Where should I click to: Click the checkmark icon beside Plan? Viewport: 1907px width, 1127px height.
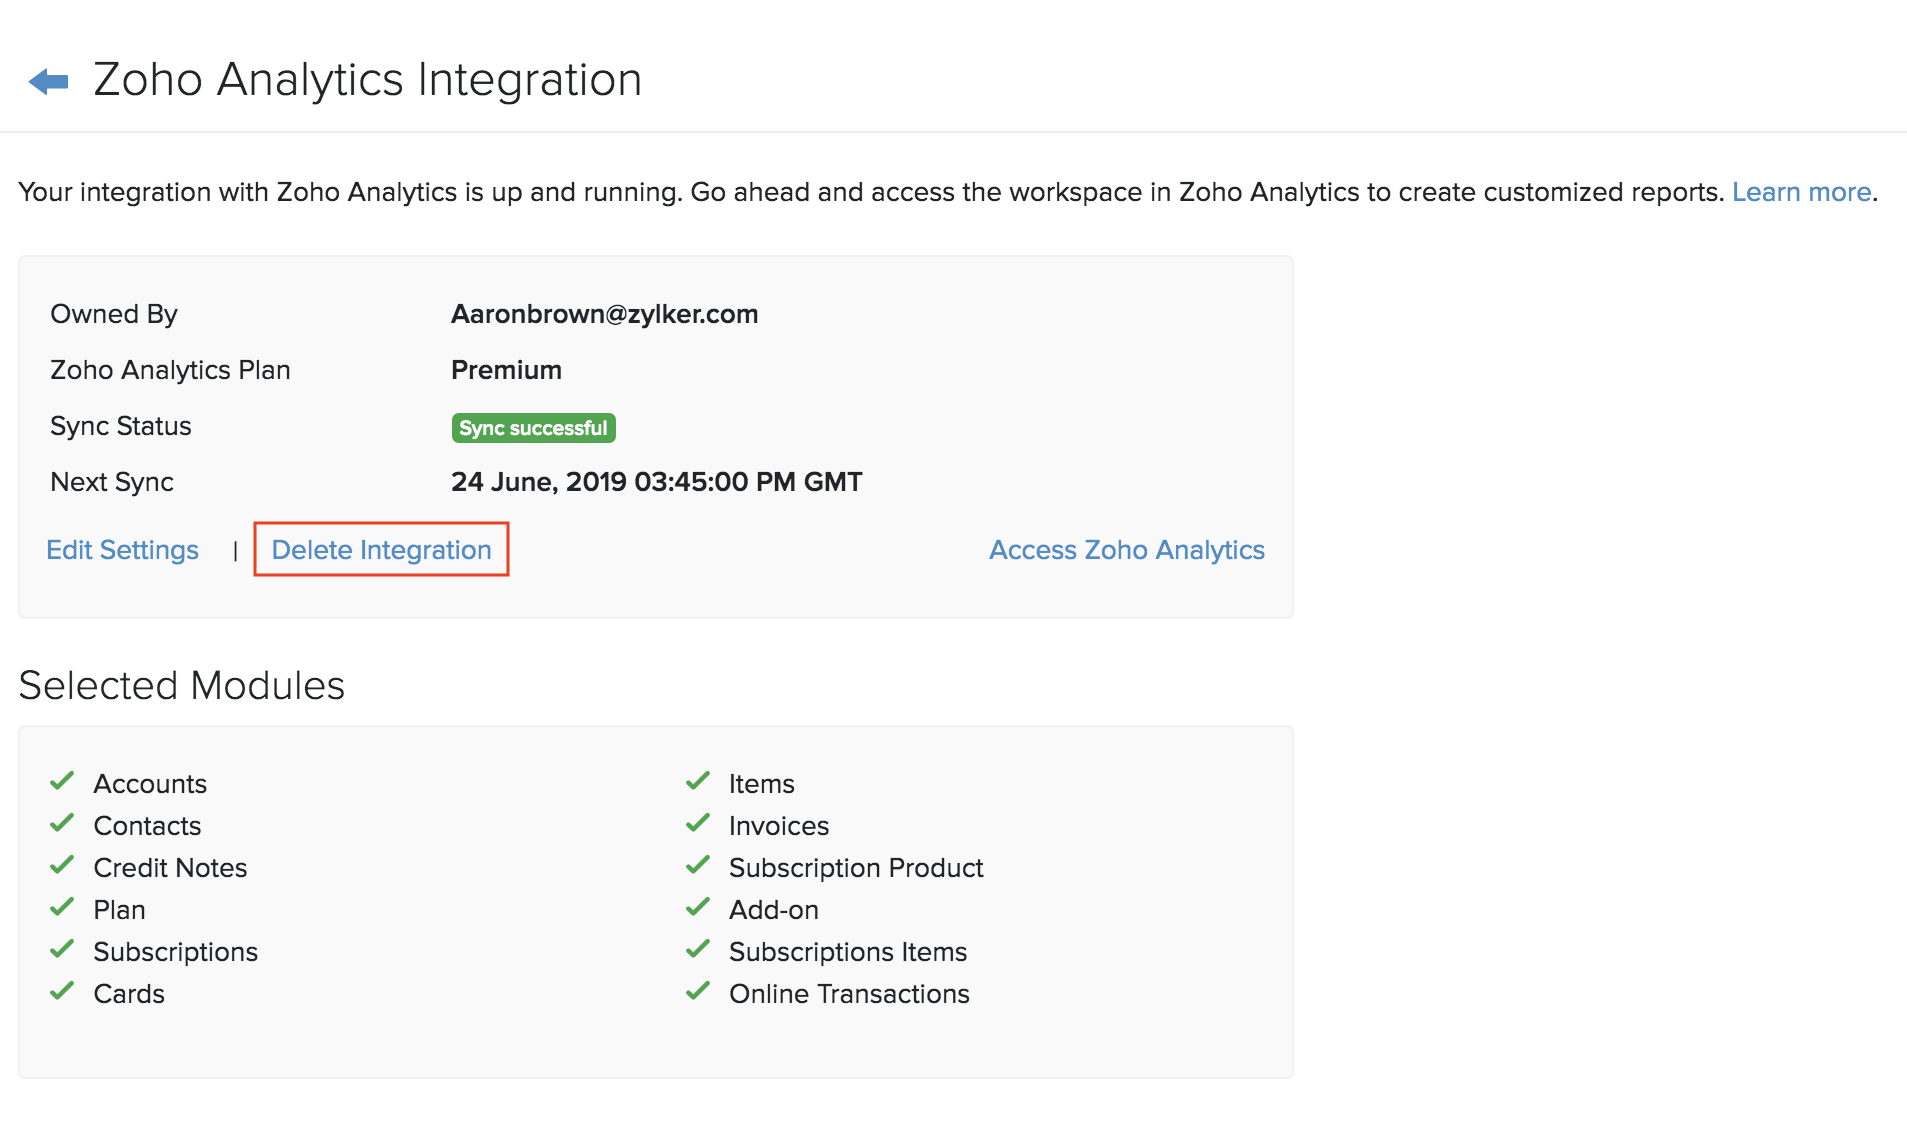coord(62,907)
